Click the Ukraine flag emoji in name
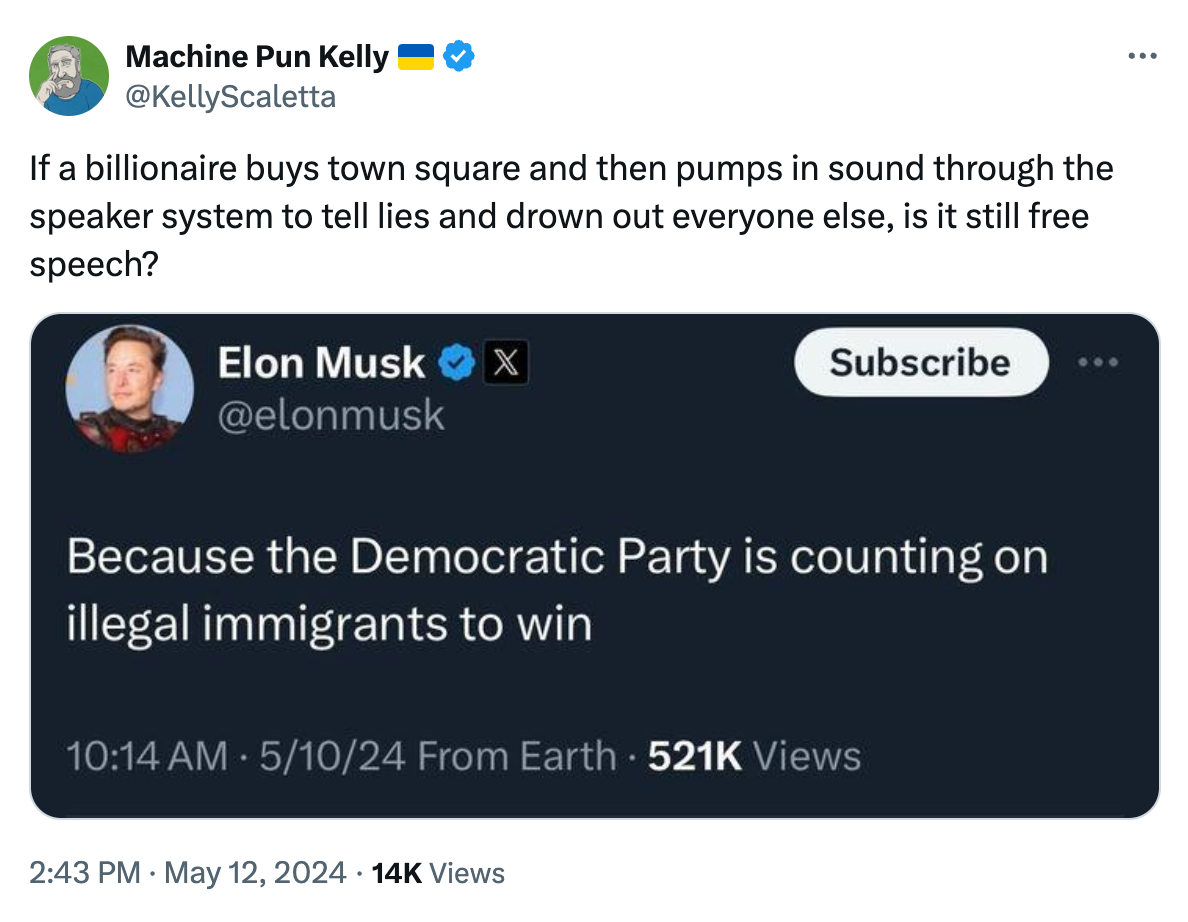Viewport: 1188px width, 922px height. [416, 57]
